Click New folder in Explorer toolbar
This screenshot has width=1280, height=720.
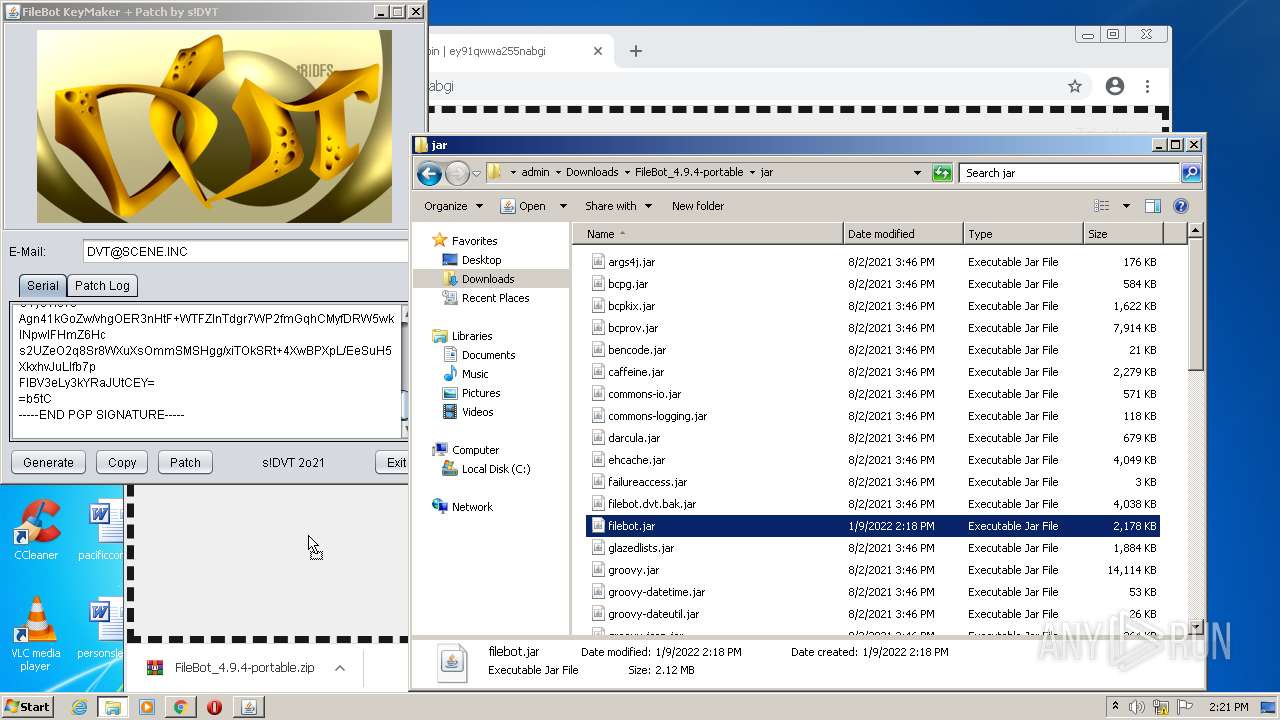click(x=698, y=206)
